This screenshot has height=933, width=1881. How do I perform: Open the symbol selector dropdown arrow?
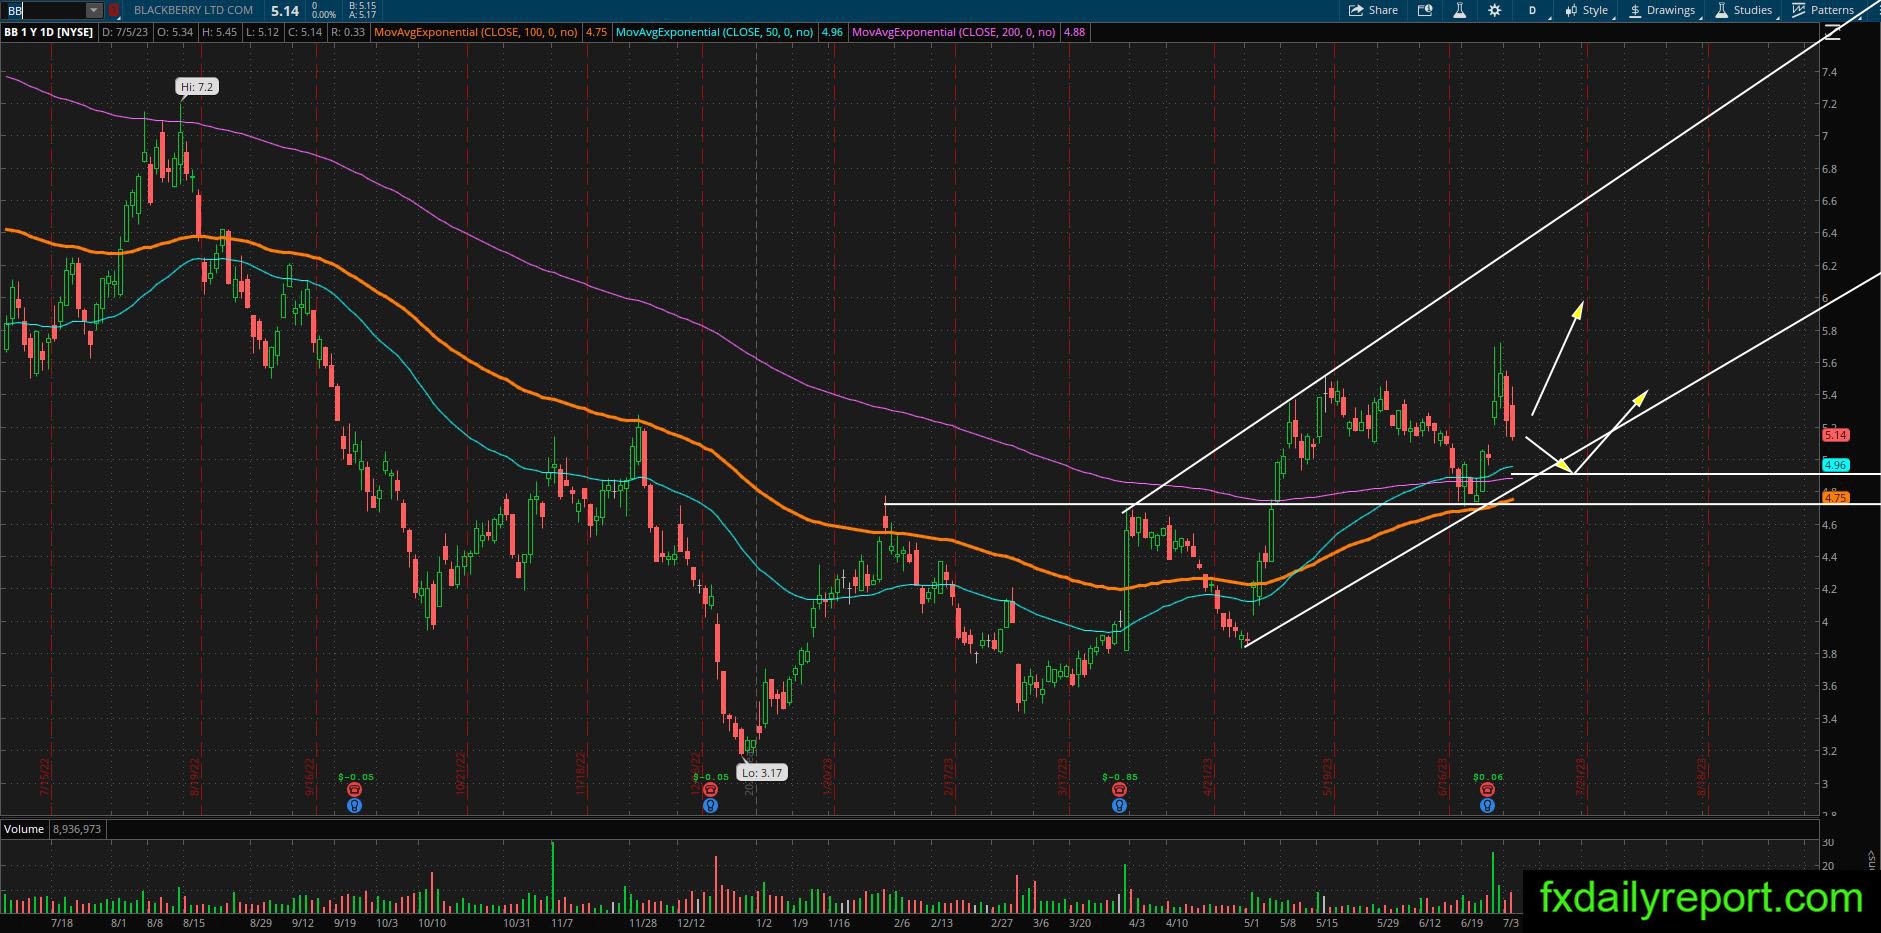94,10
